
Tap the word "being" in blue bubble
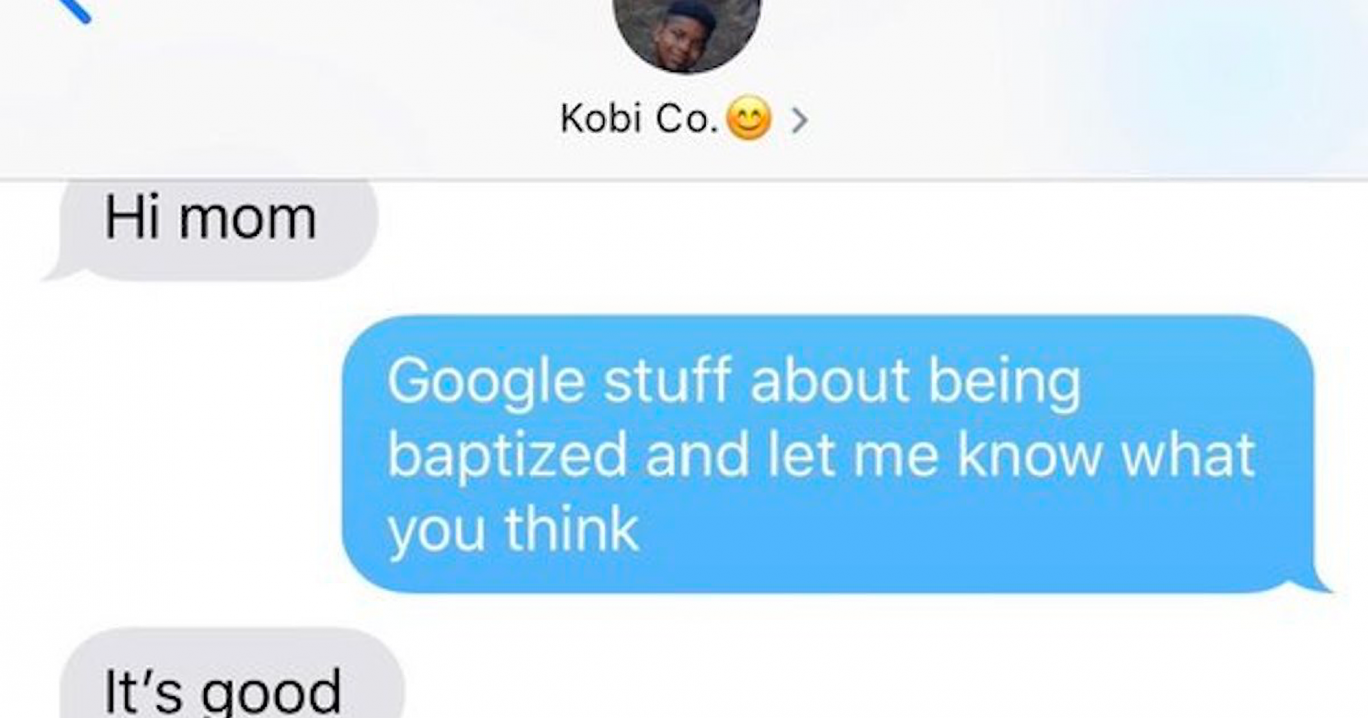pyautogui.click(x=1005, y=384)
